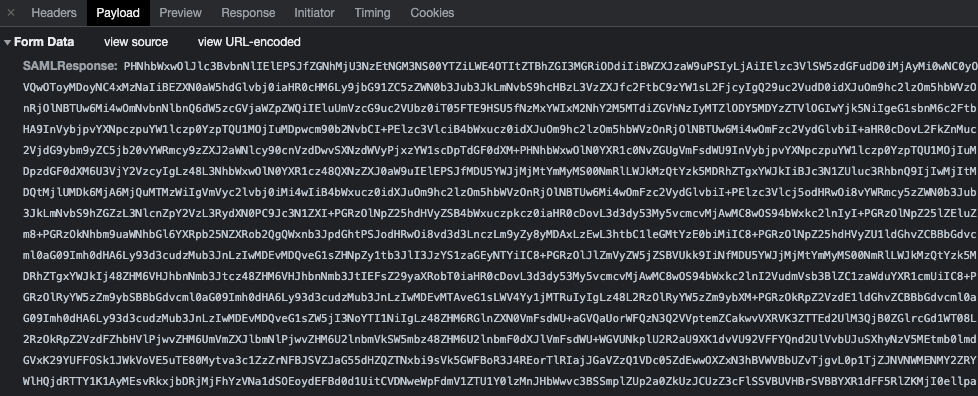This screenshot has height=396, width=978.
Task: Click view source link
Action: point(136,42)
